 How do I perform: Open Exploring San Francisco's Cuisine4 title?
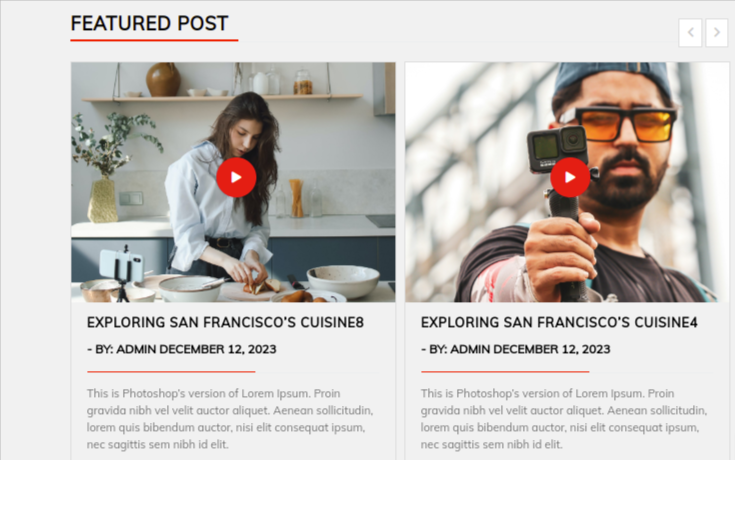click(x=559, y=322)
